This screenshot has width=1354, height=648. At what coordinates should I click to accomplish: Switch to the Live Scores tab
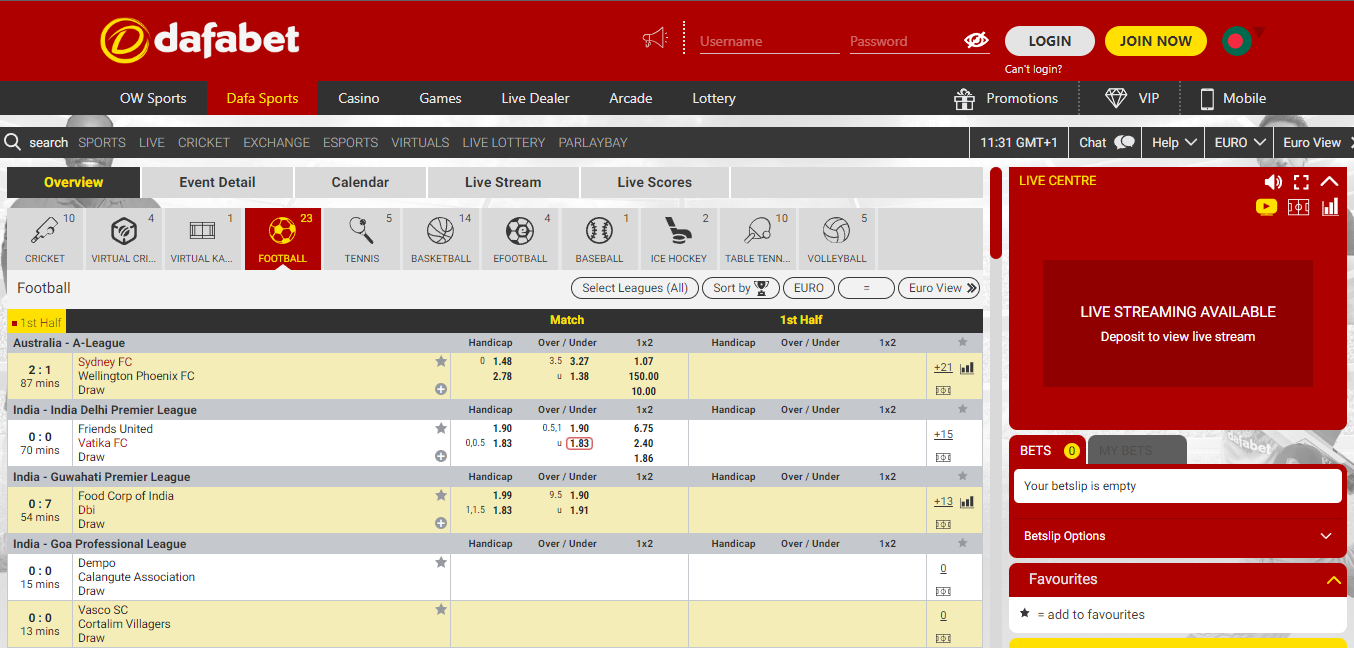654,183
